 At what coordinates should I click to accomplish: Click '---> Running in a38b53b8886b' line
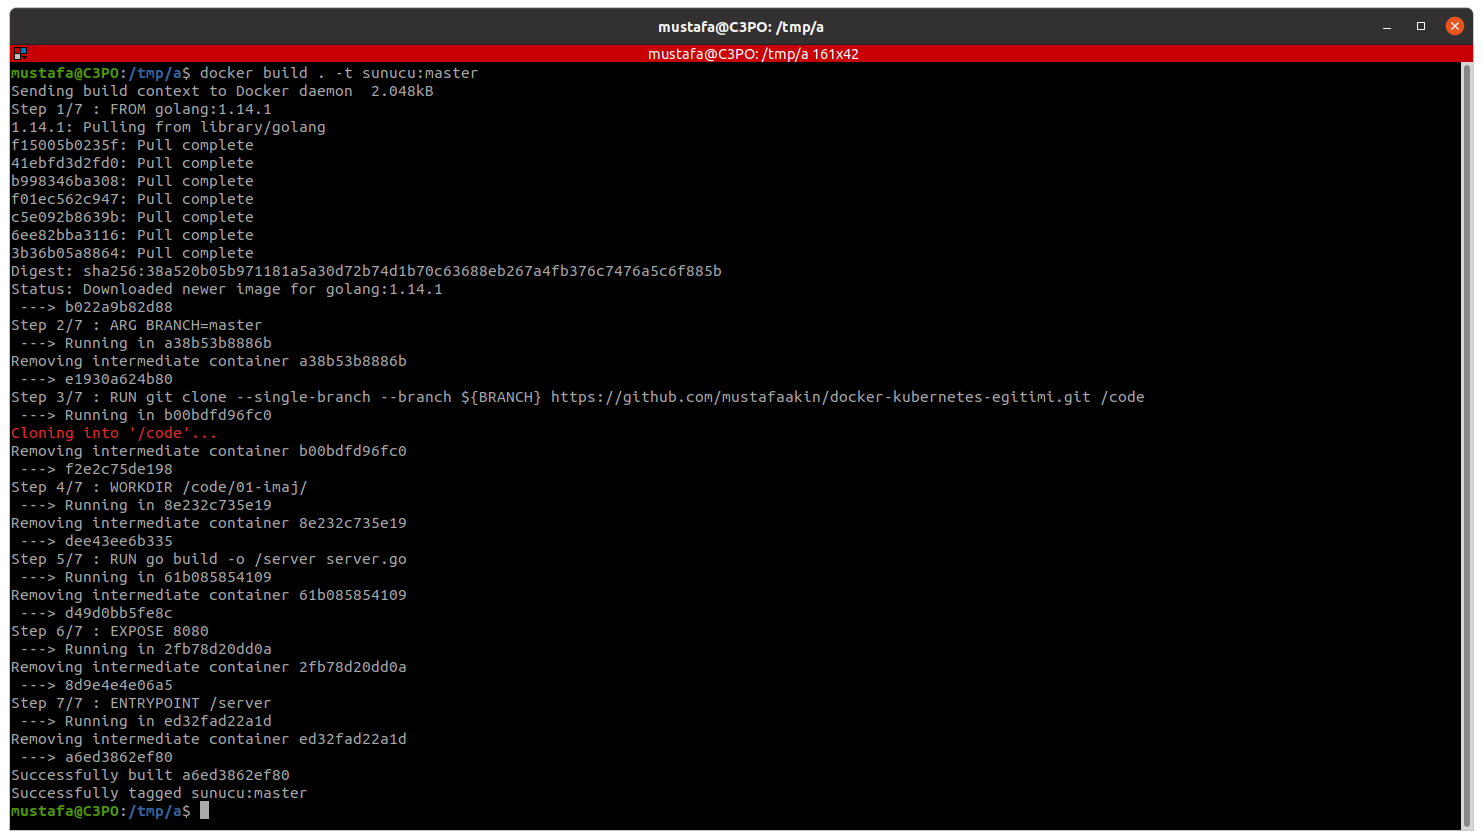click(146, 343)
